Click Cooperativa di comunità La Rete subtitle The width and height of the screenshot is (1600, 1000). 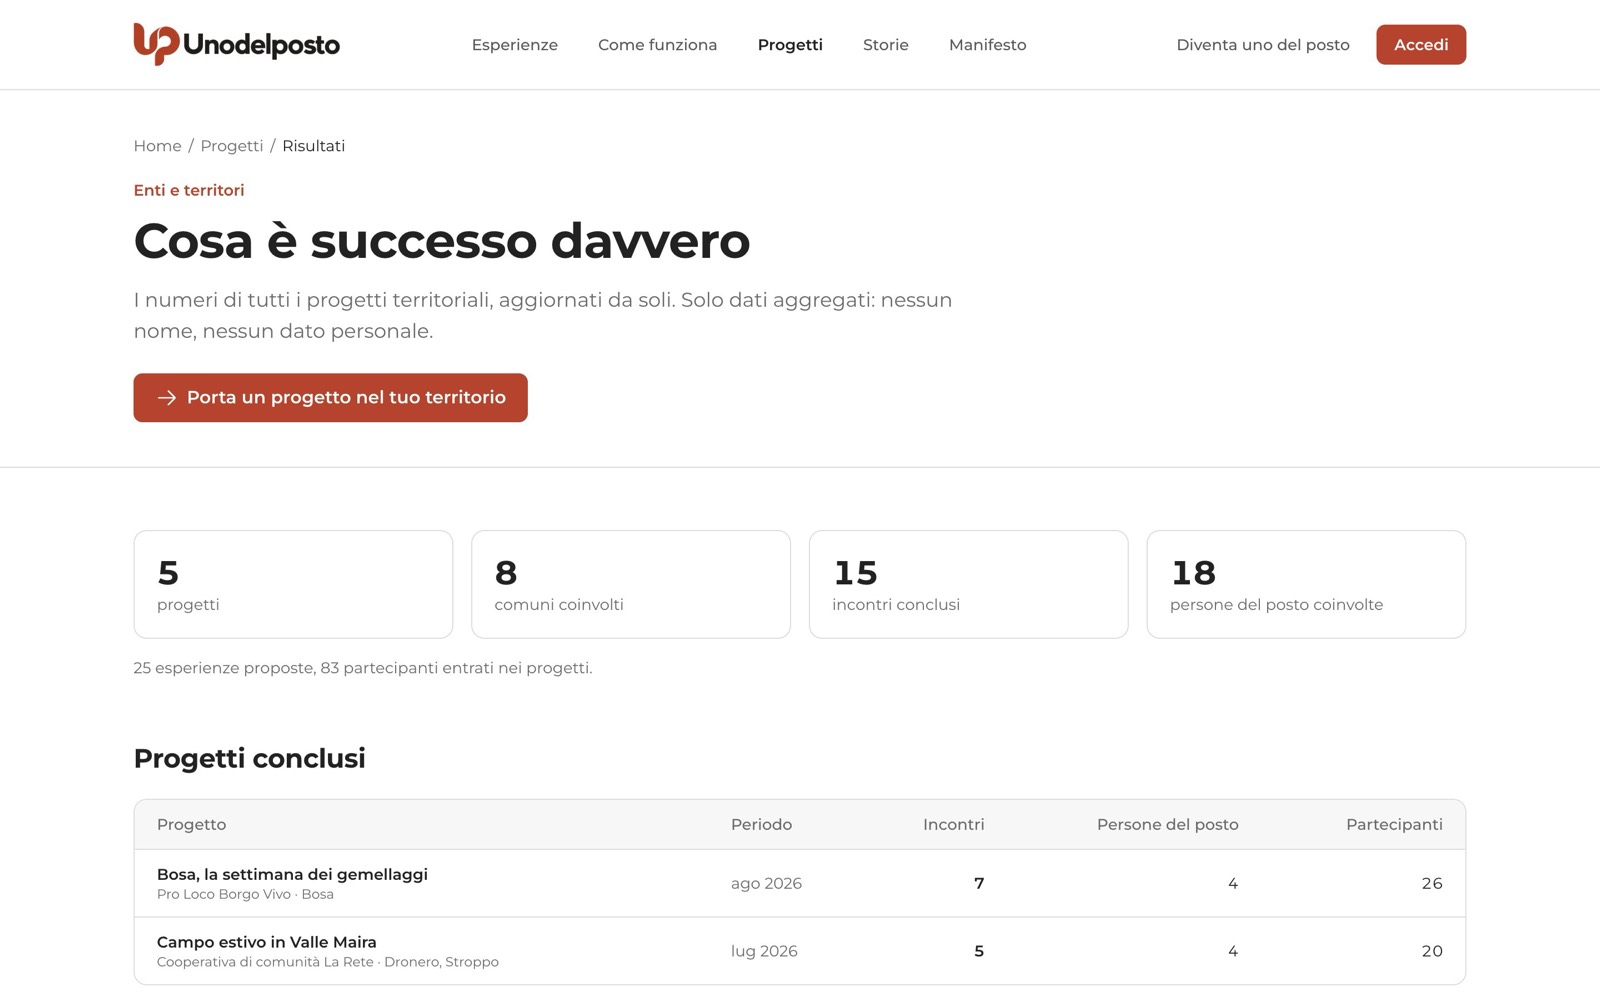[x=328, y=962]
